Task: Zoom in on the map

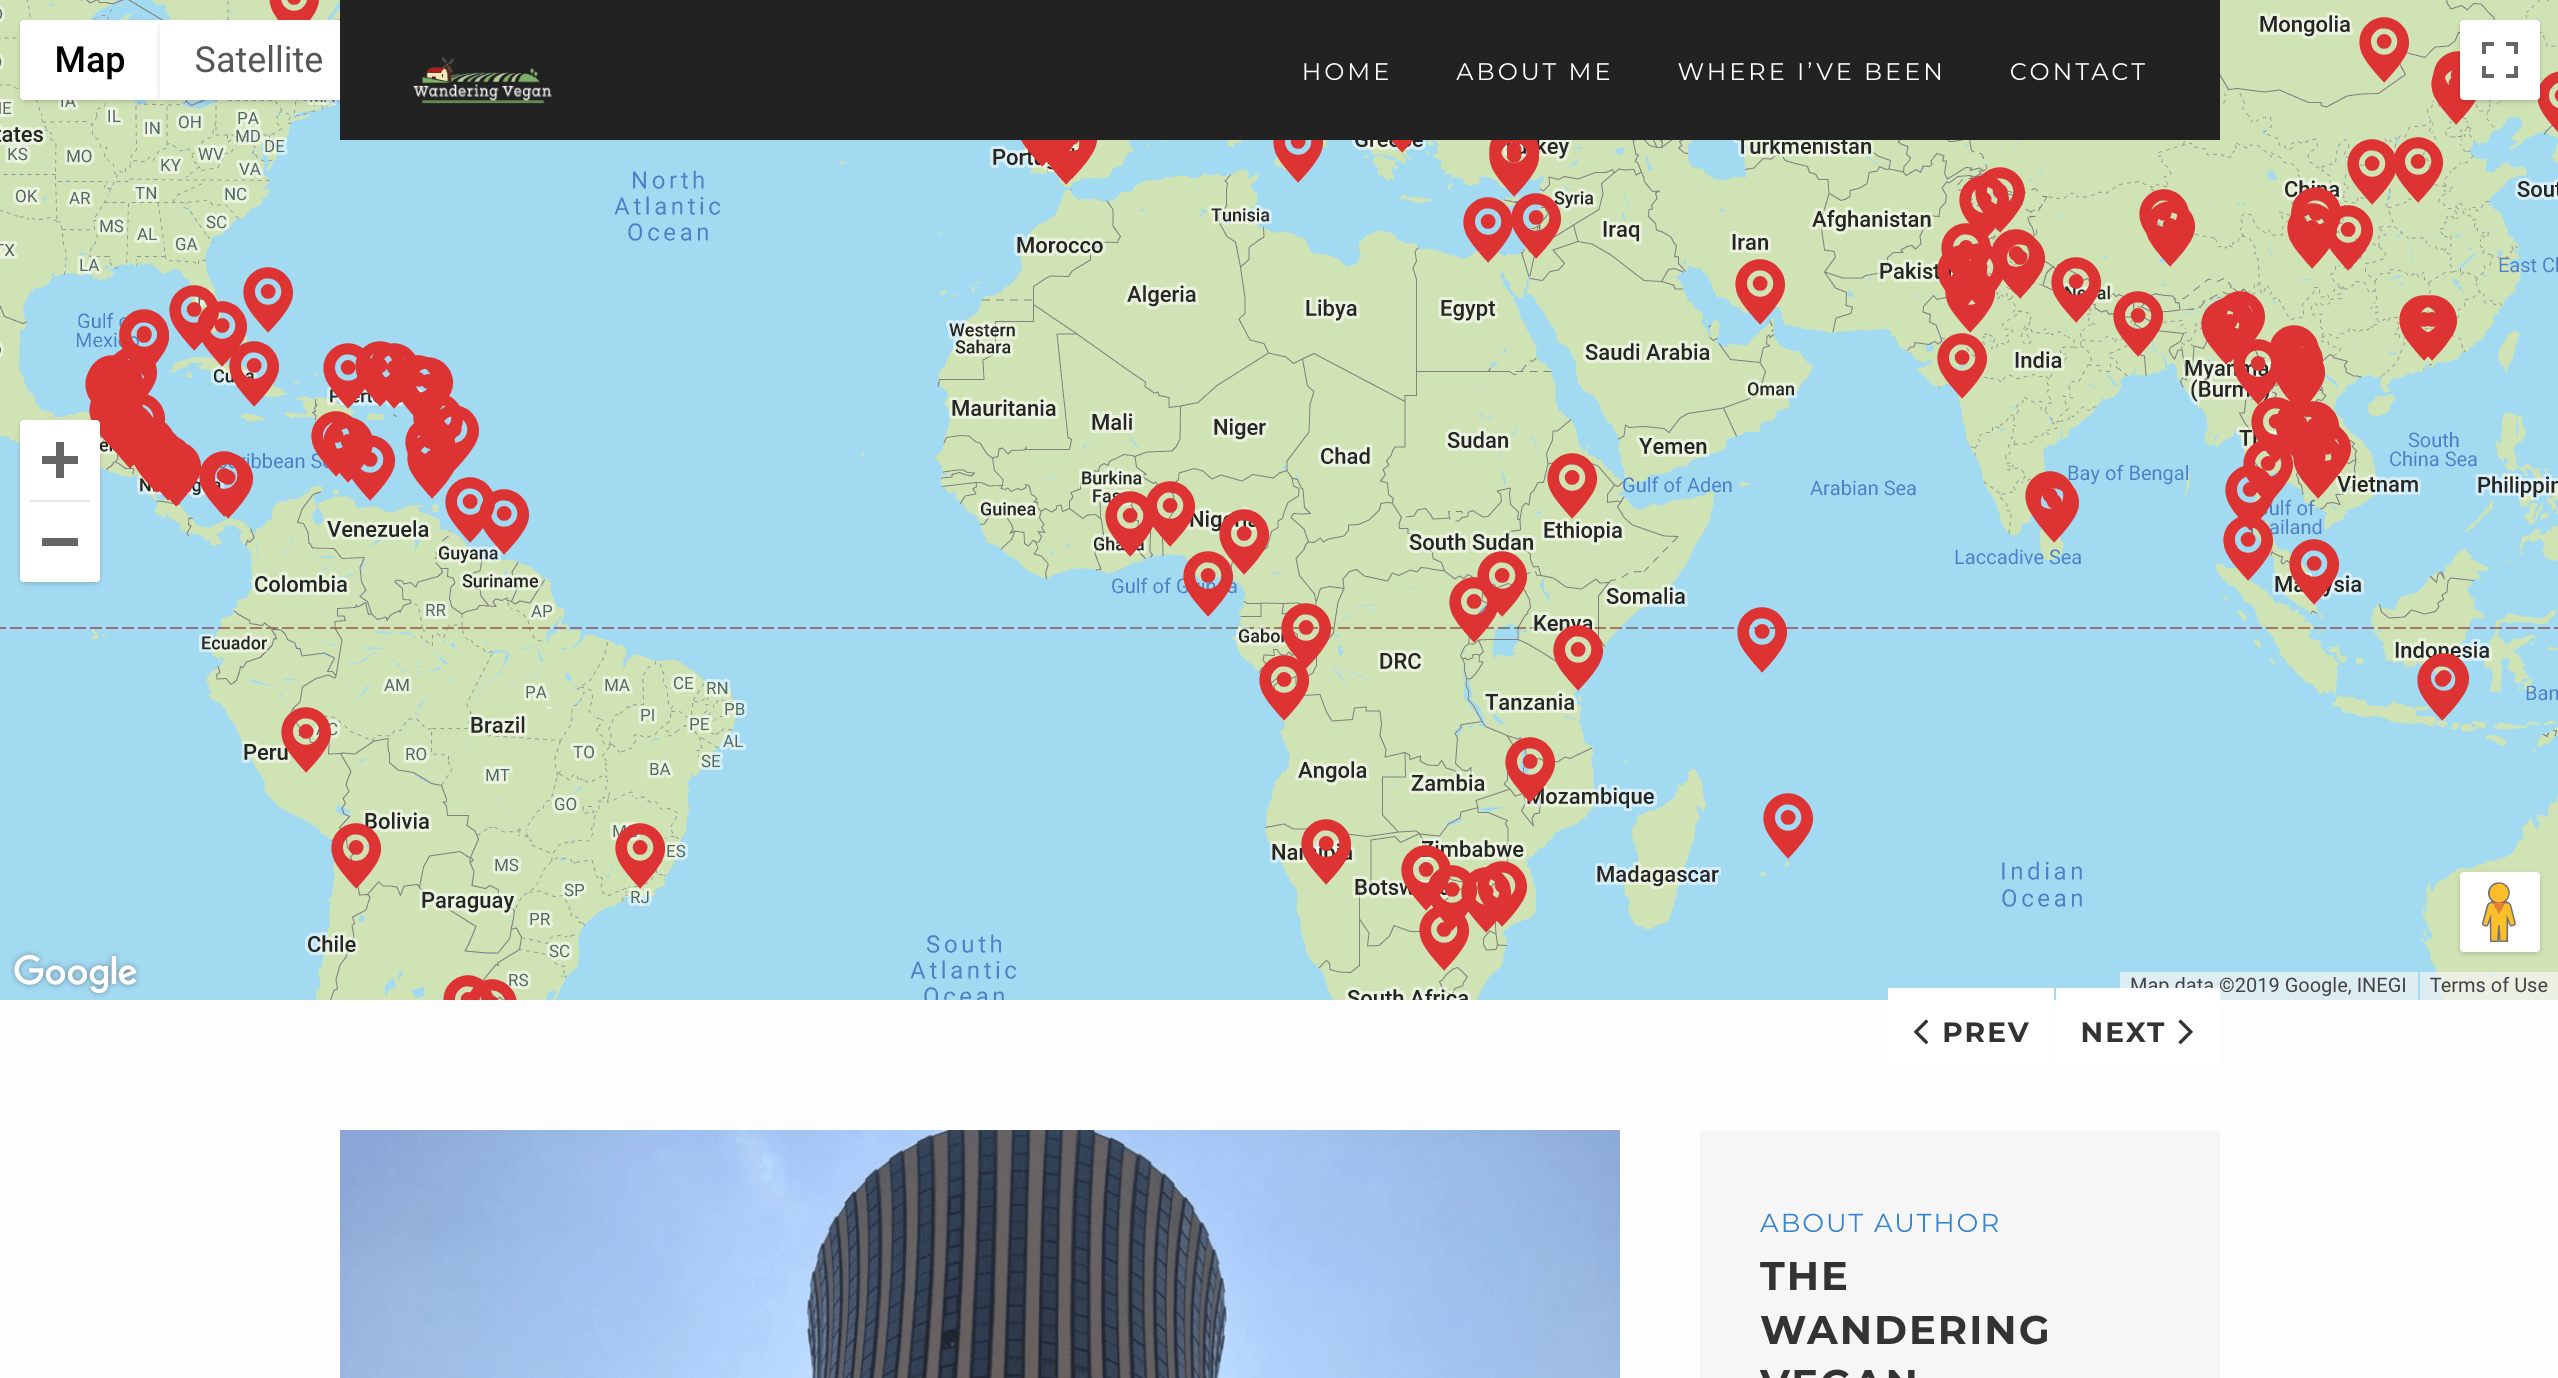Action: click(x=60, y=460)
